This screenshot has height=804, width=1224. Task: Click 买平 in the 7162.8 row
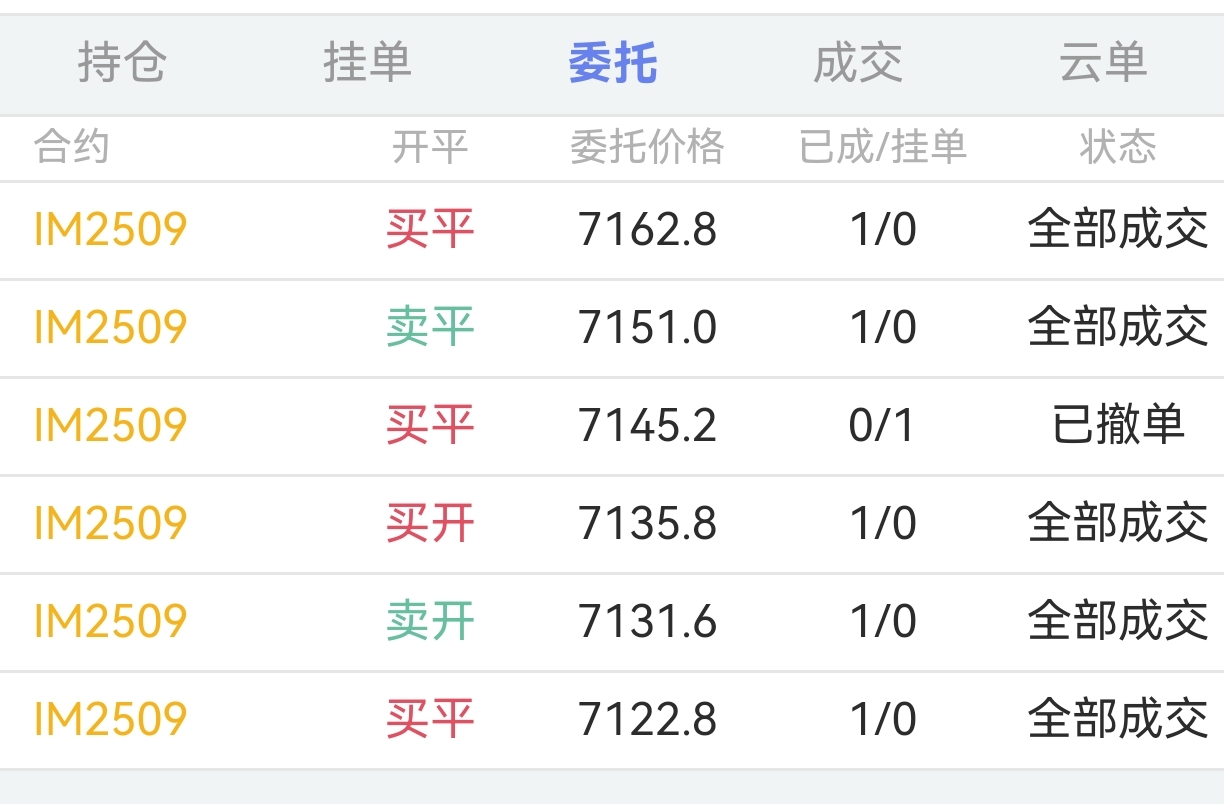430,230
